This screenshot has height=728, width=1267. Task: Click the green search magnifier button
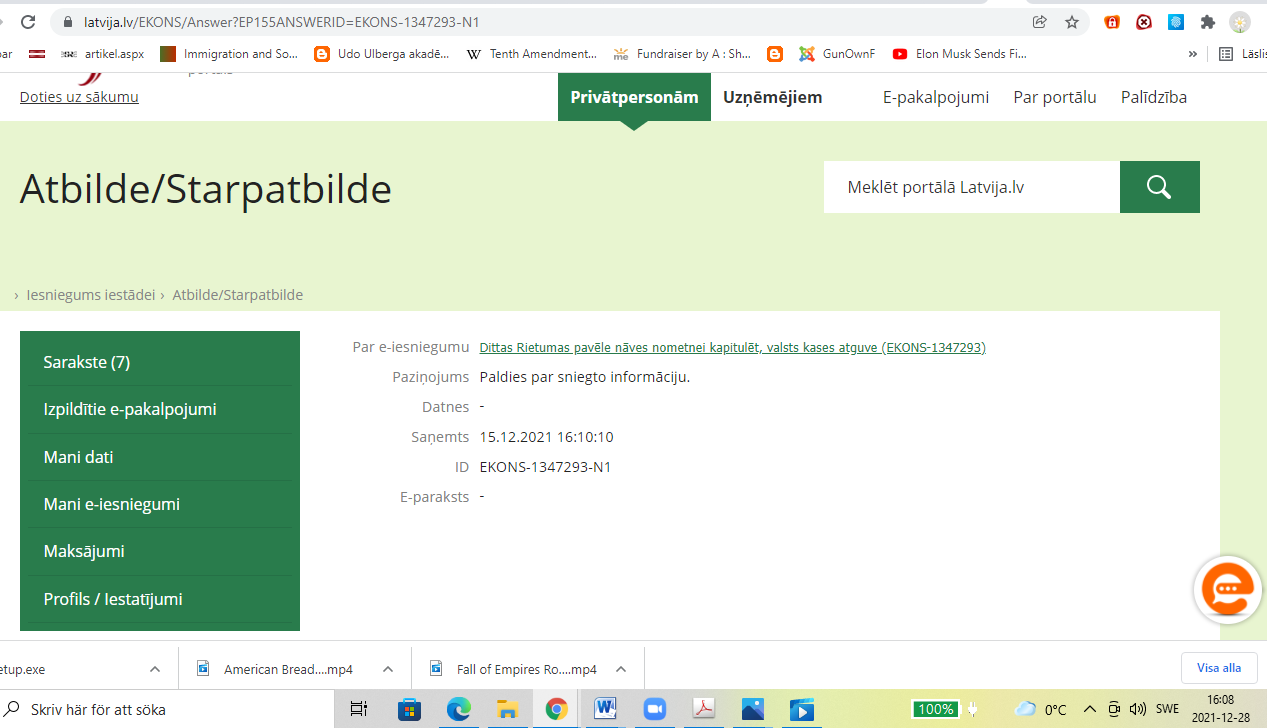tap(1159, 187)
